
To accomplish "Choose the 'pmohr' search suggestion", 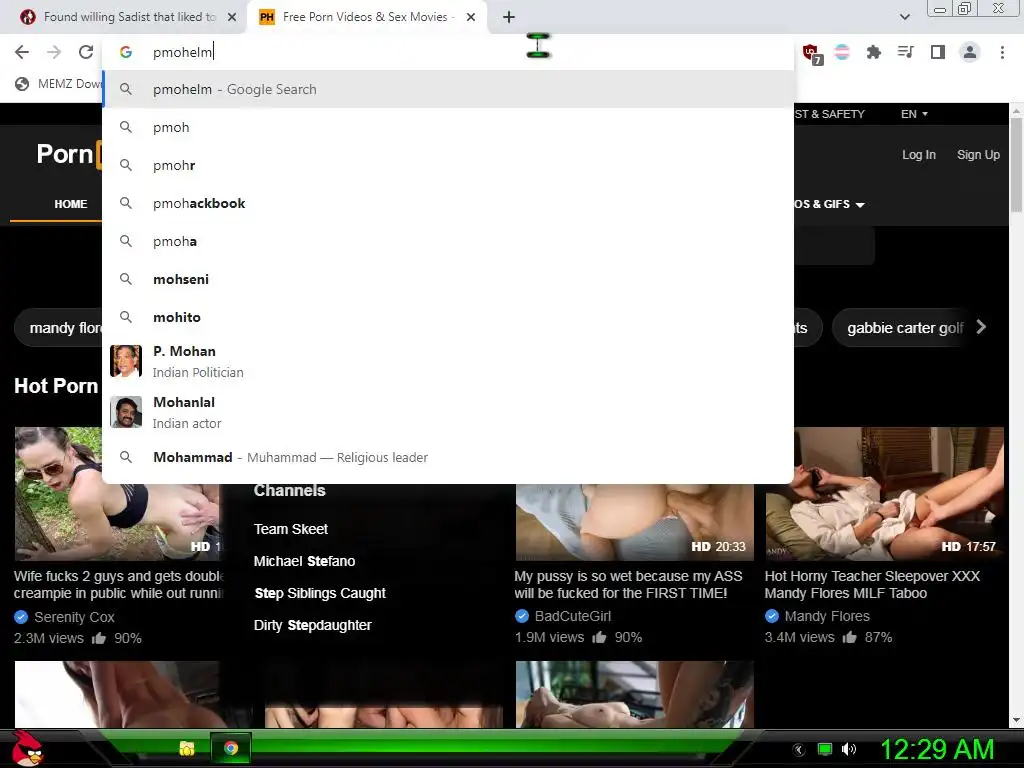I will [448, 165].
